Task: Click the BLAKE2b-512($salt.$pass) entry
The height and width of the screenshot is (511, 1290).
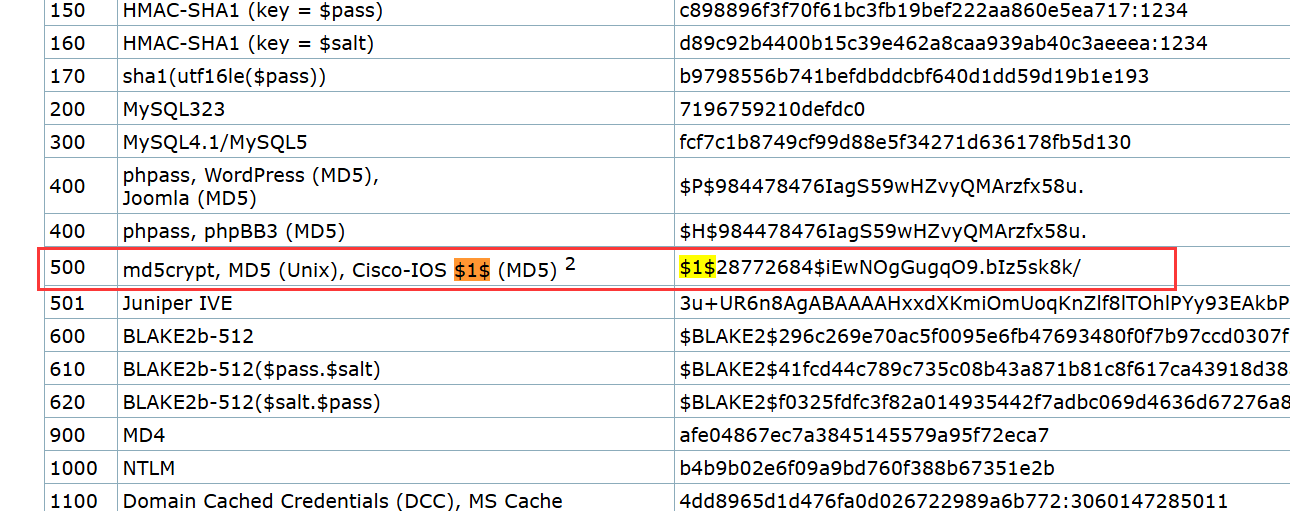Action: tap(251, 402)
